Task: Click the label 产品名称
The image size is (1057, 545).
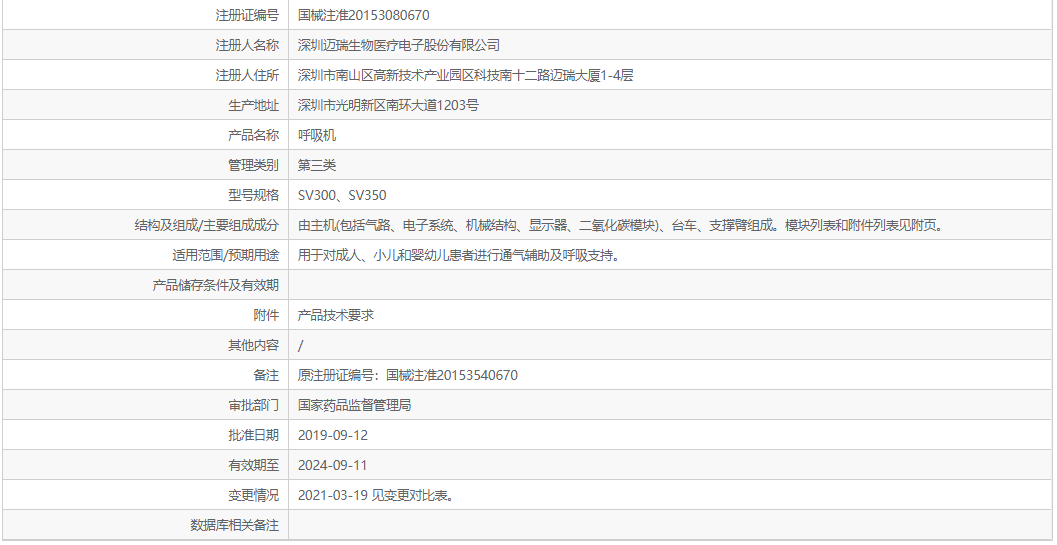Action: 253,135
